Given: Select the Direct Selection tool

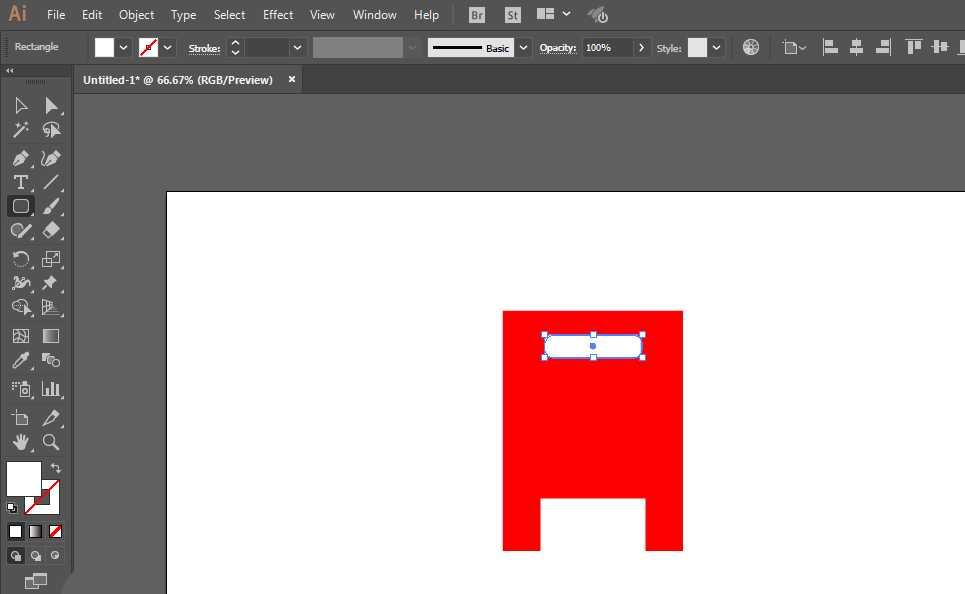Looking at the screenshot, I should coord(51,106).
